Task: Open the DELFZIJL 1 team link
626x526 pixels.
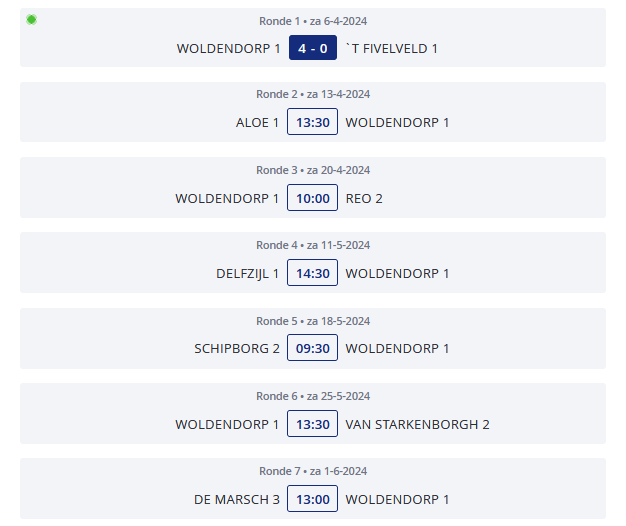Action: (247, 273)
